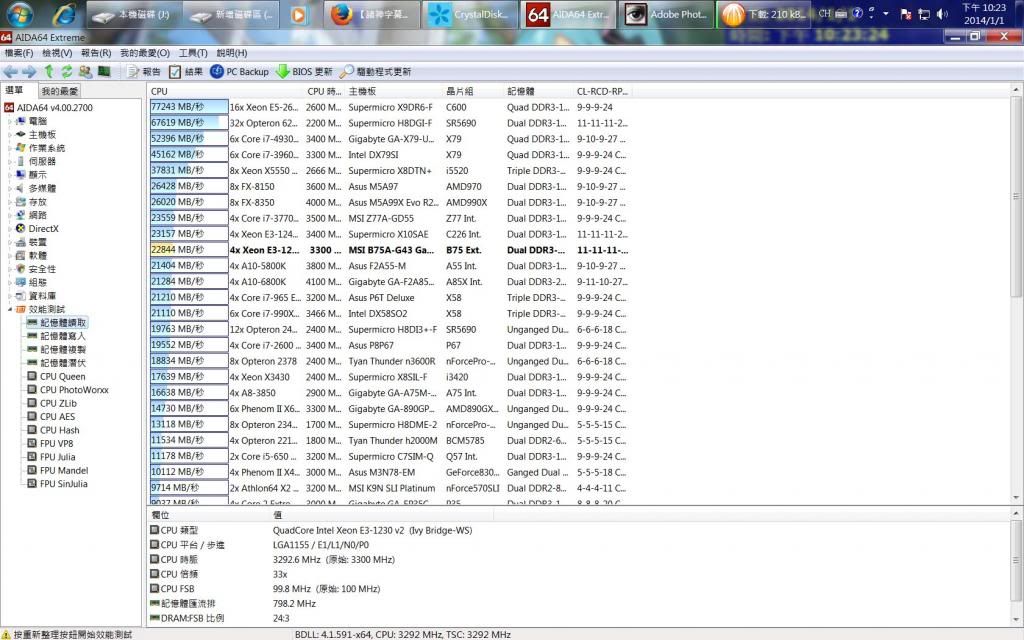The width and height of the screenshot is (1024, 640).
Task: Expand the 多媒體 tree node
Action: point(10,188)
